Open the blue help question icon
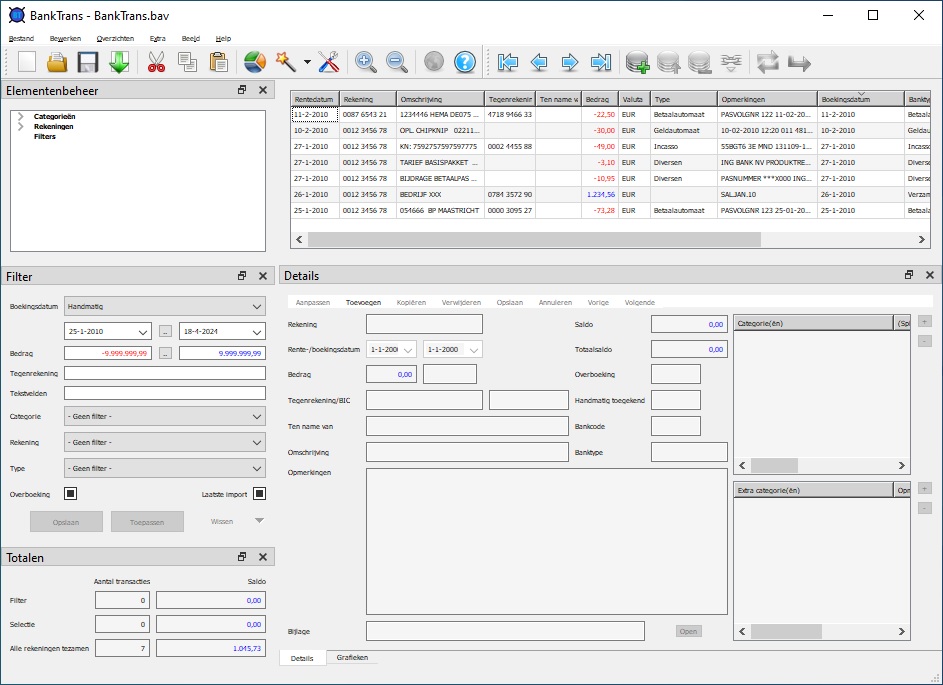Viewport: 943px width, 685px height. (464, 62)
